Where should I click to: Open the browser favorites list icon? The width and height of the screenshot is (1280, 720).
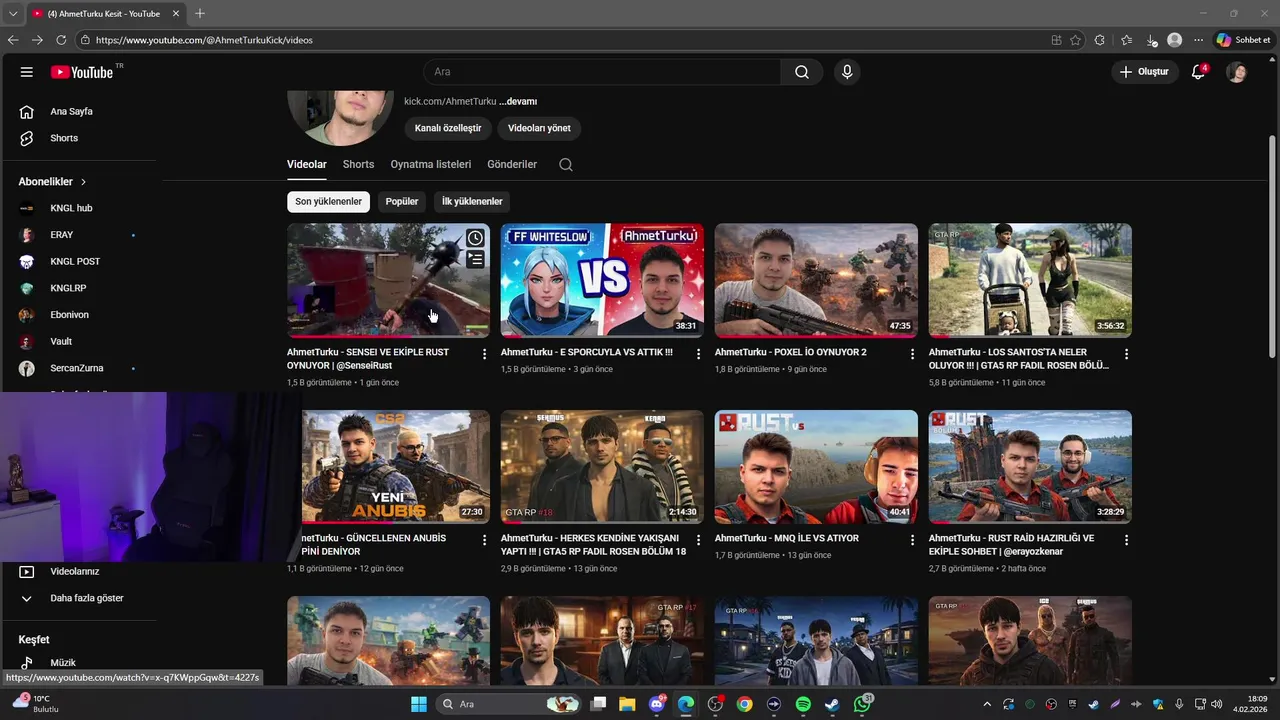tap(1126, 40)
